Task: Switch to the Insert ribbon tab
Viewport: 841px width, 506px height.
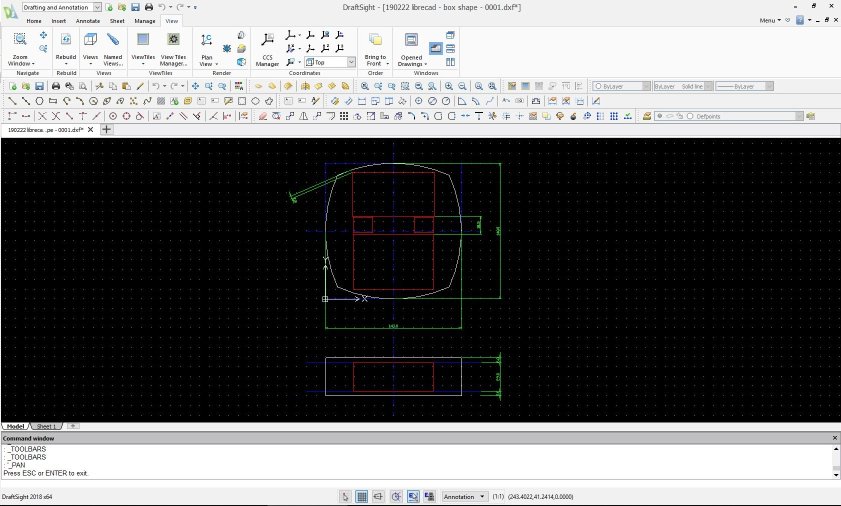Action: tap(58, 21)
